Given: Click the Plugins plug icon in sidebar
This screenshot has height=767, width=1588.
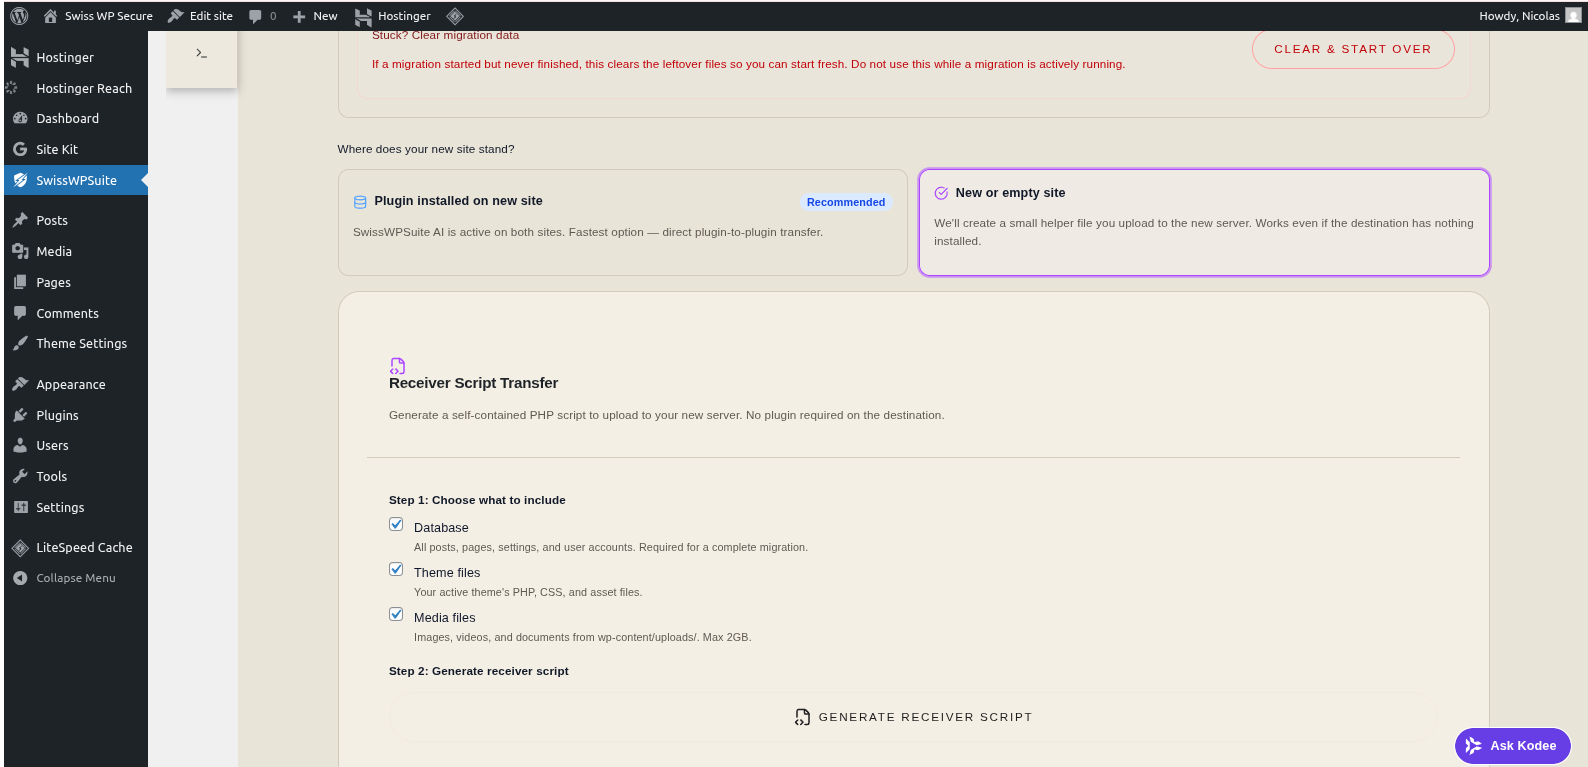Looking at the screenshot, I should (x=20, y=415).
